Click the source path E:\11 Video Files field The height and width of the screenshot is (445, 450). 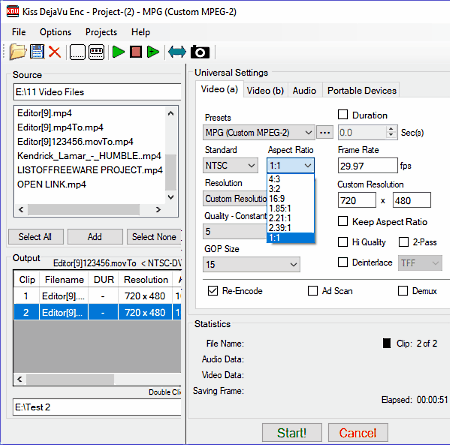point(97,92)
